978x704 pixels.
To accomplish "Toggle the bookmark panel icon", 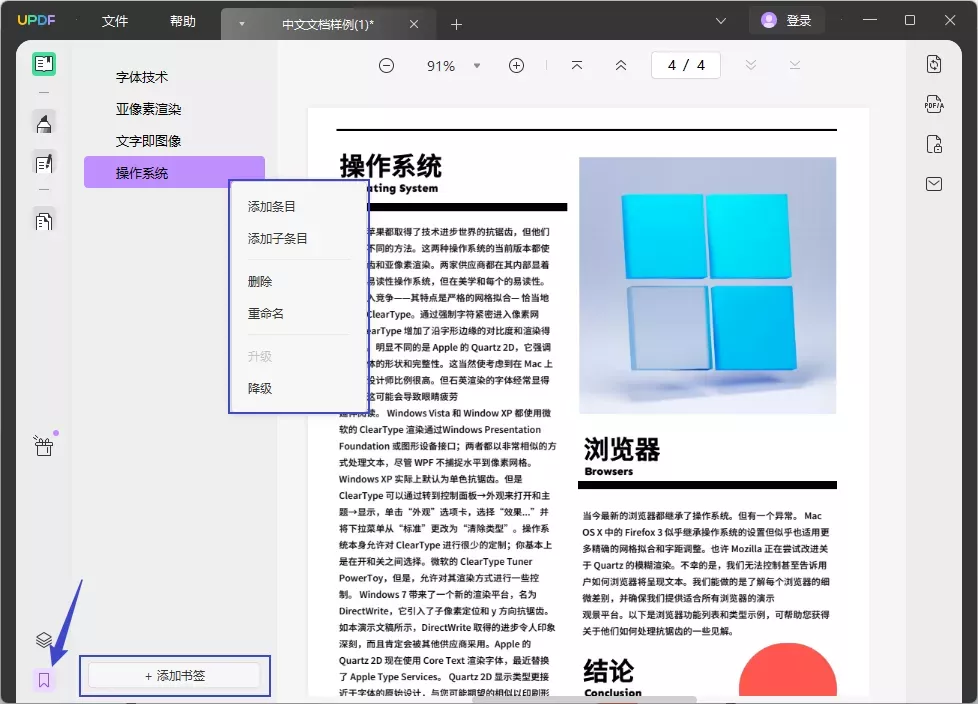I will point(43,680).
